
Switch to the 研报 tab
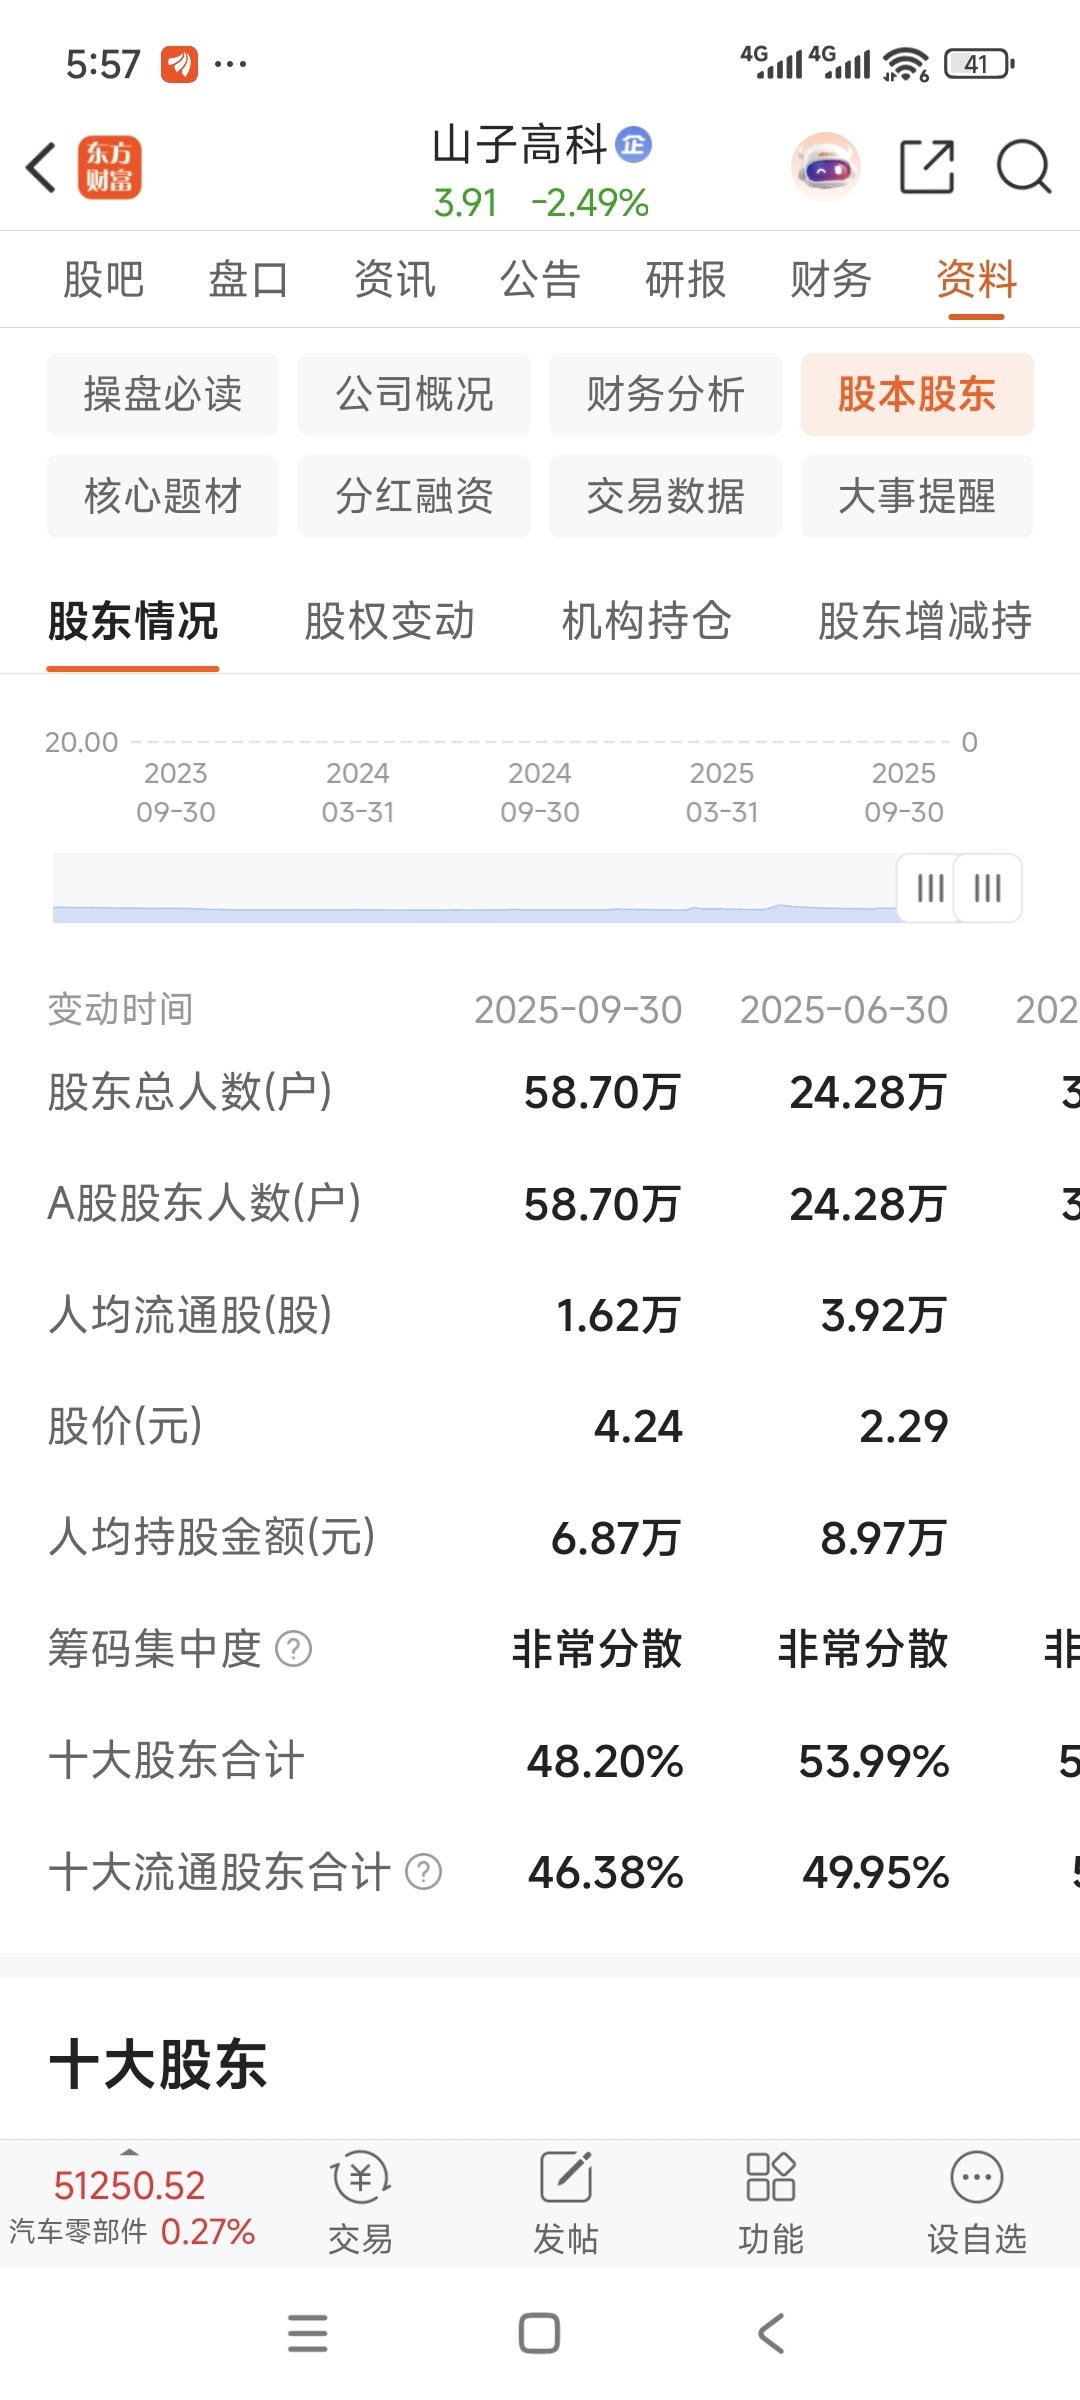(685, 279)
